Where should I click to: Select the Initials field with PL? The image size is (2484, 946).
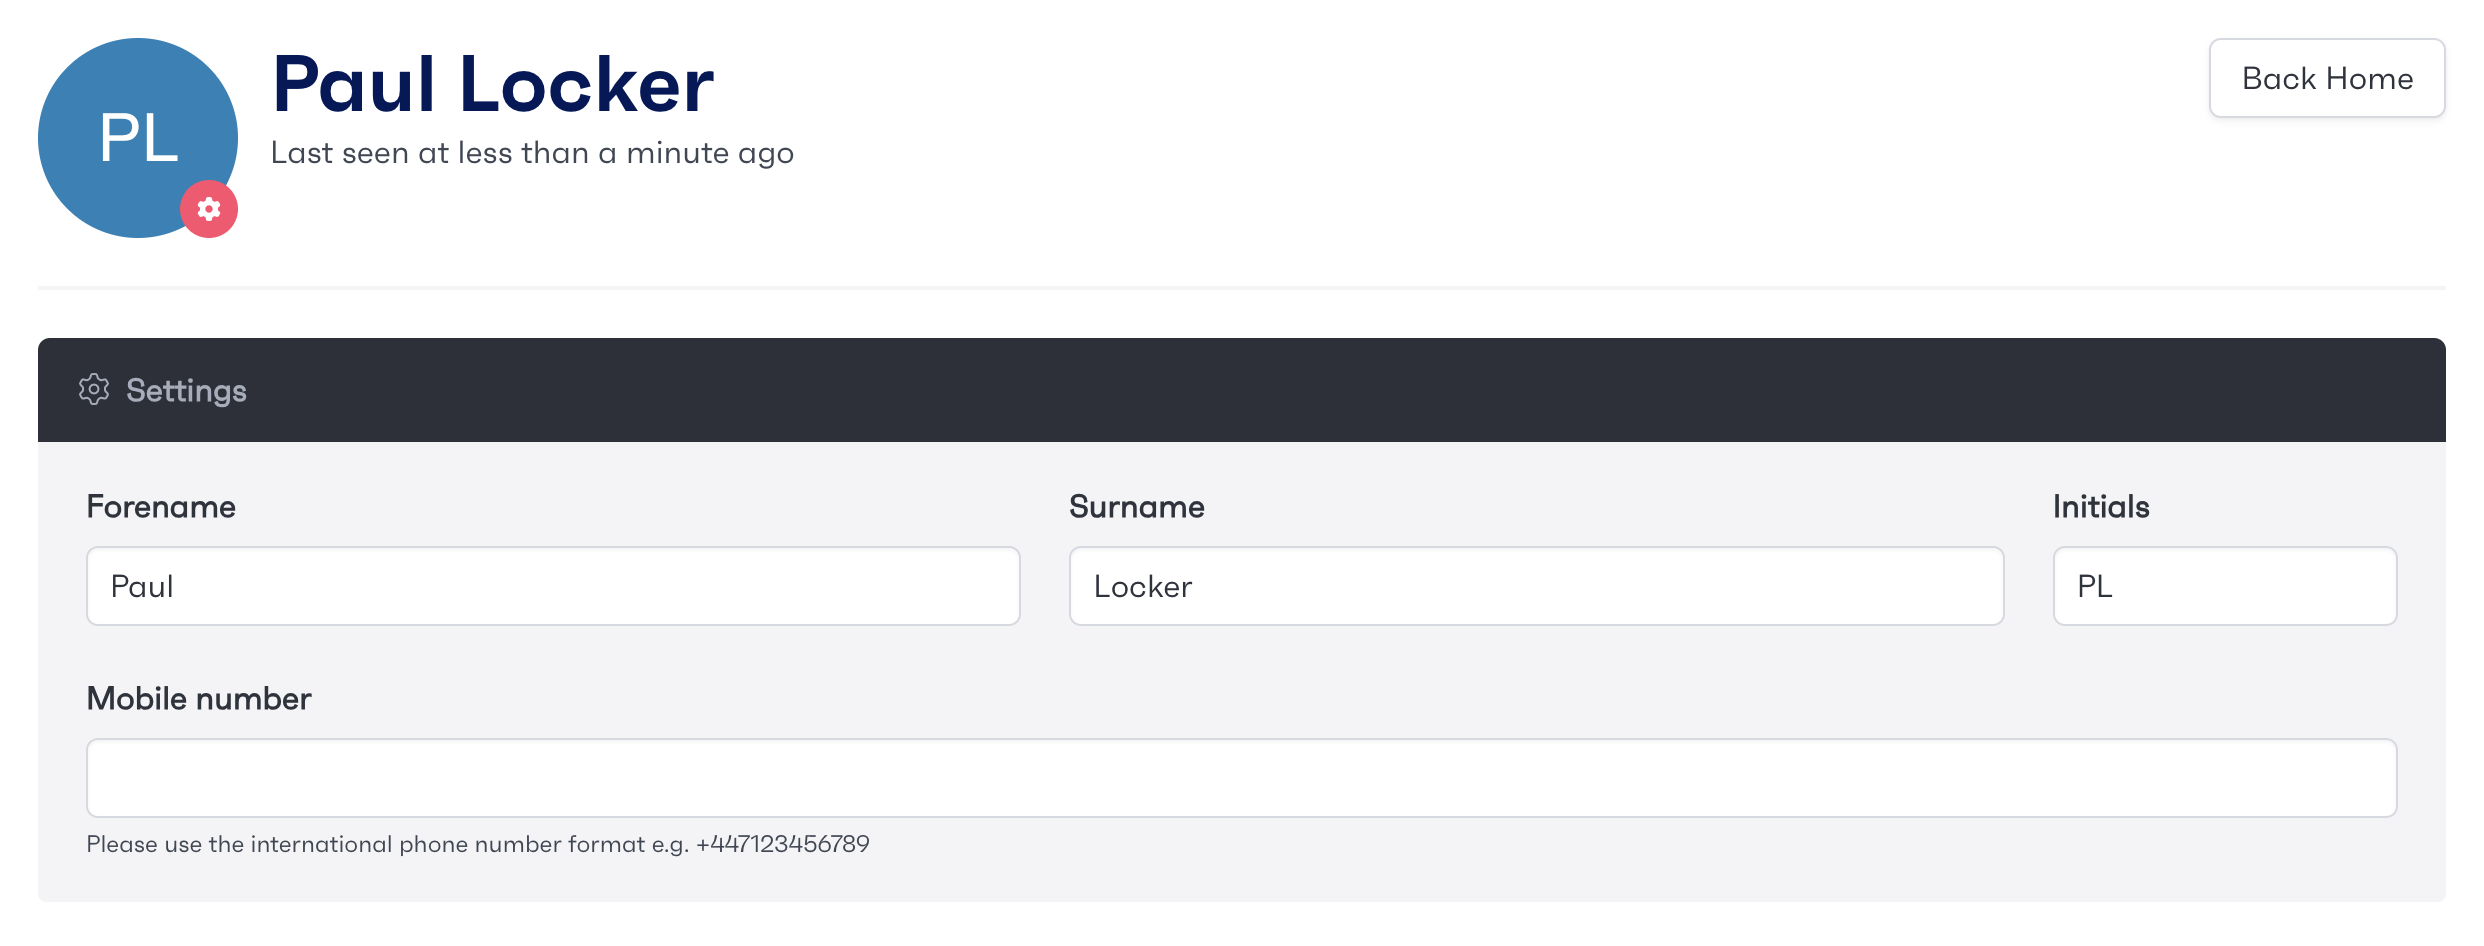pos(2225,586)
